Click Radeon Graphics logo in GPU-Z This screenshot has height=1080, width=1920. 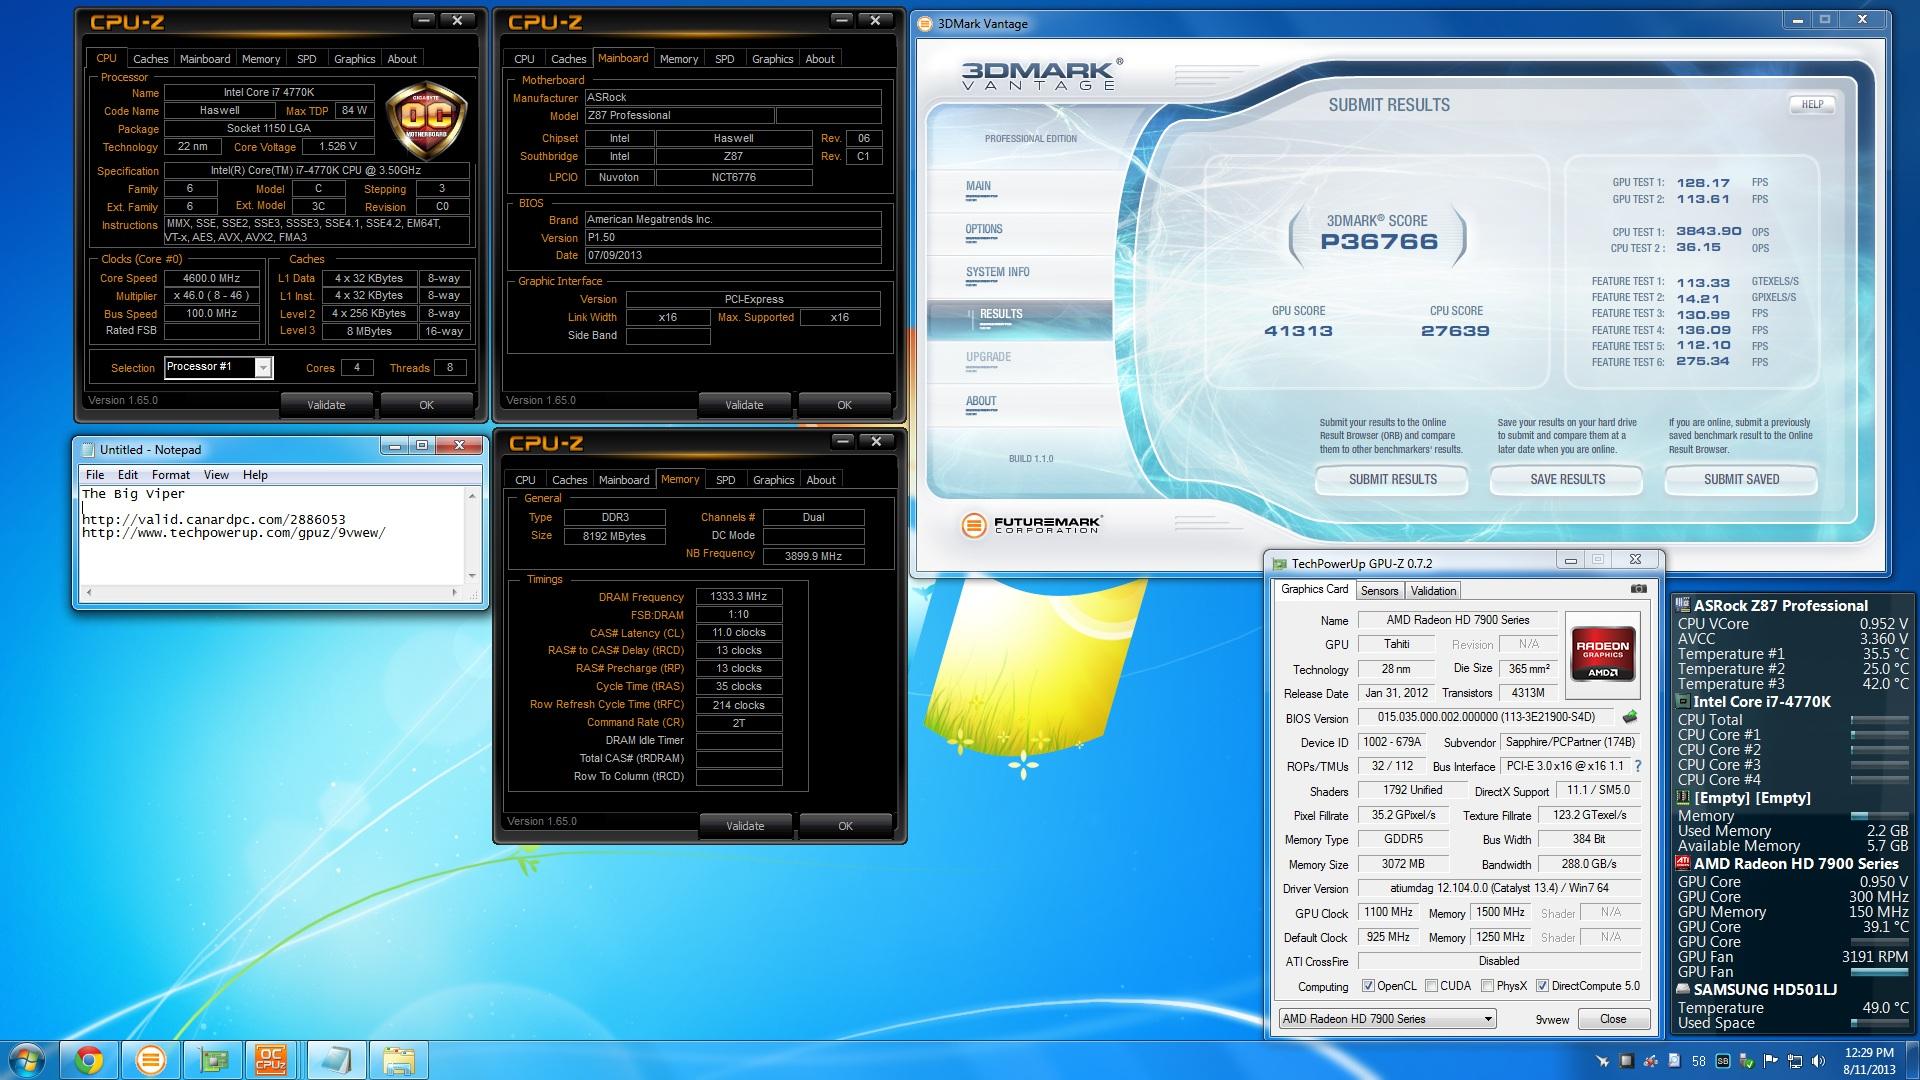click(x=1603, y=654)
